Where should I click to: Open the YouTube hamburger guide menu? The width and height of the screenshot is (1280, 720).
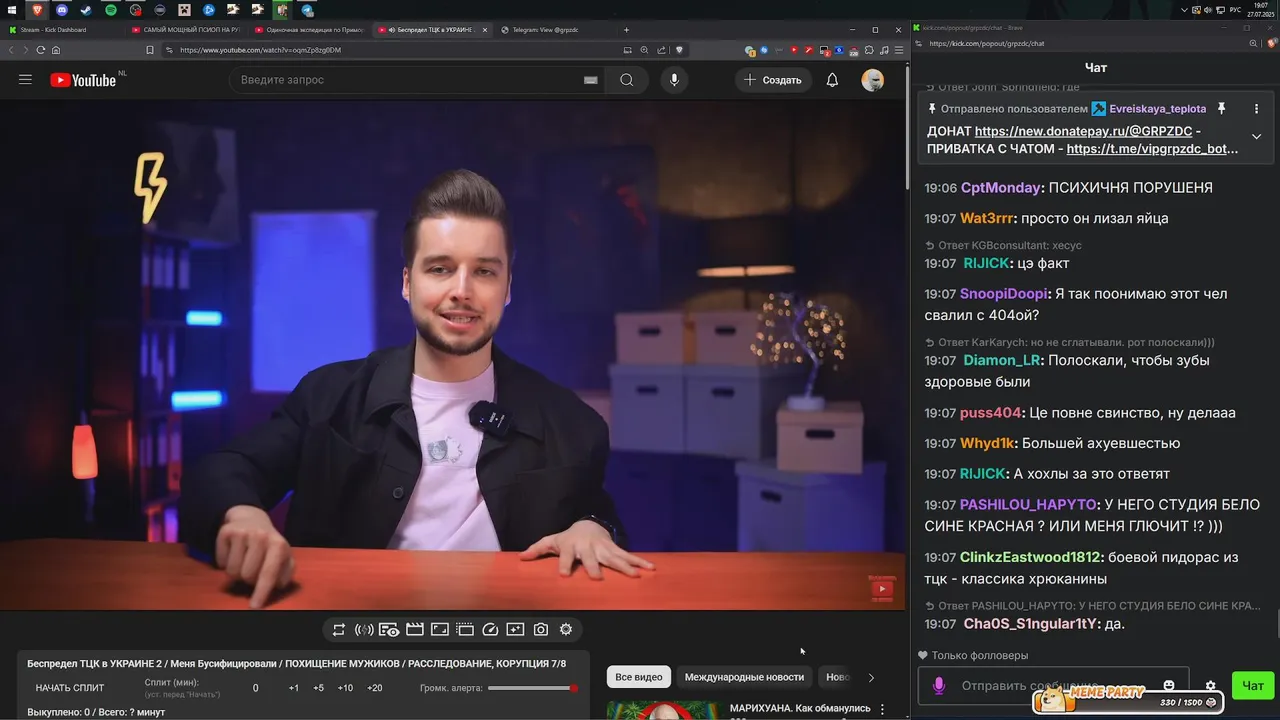25,80
